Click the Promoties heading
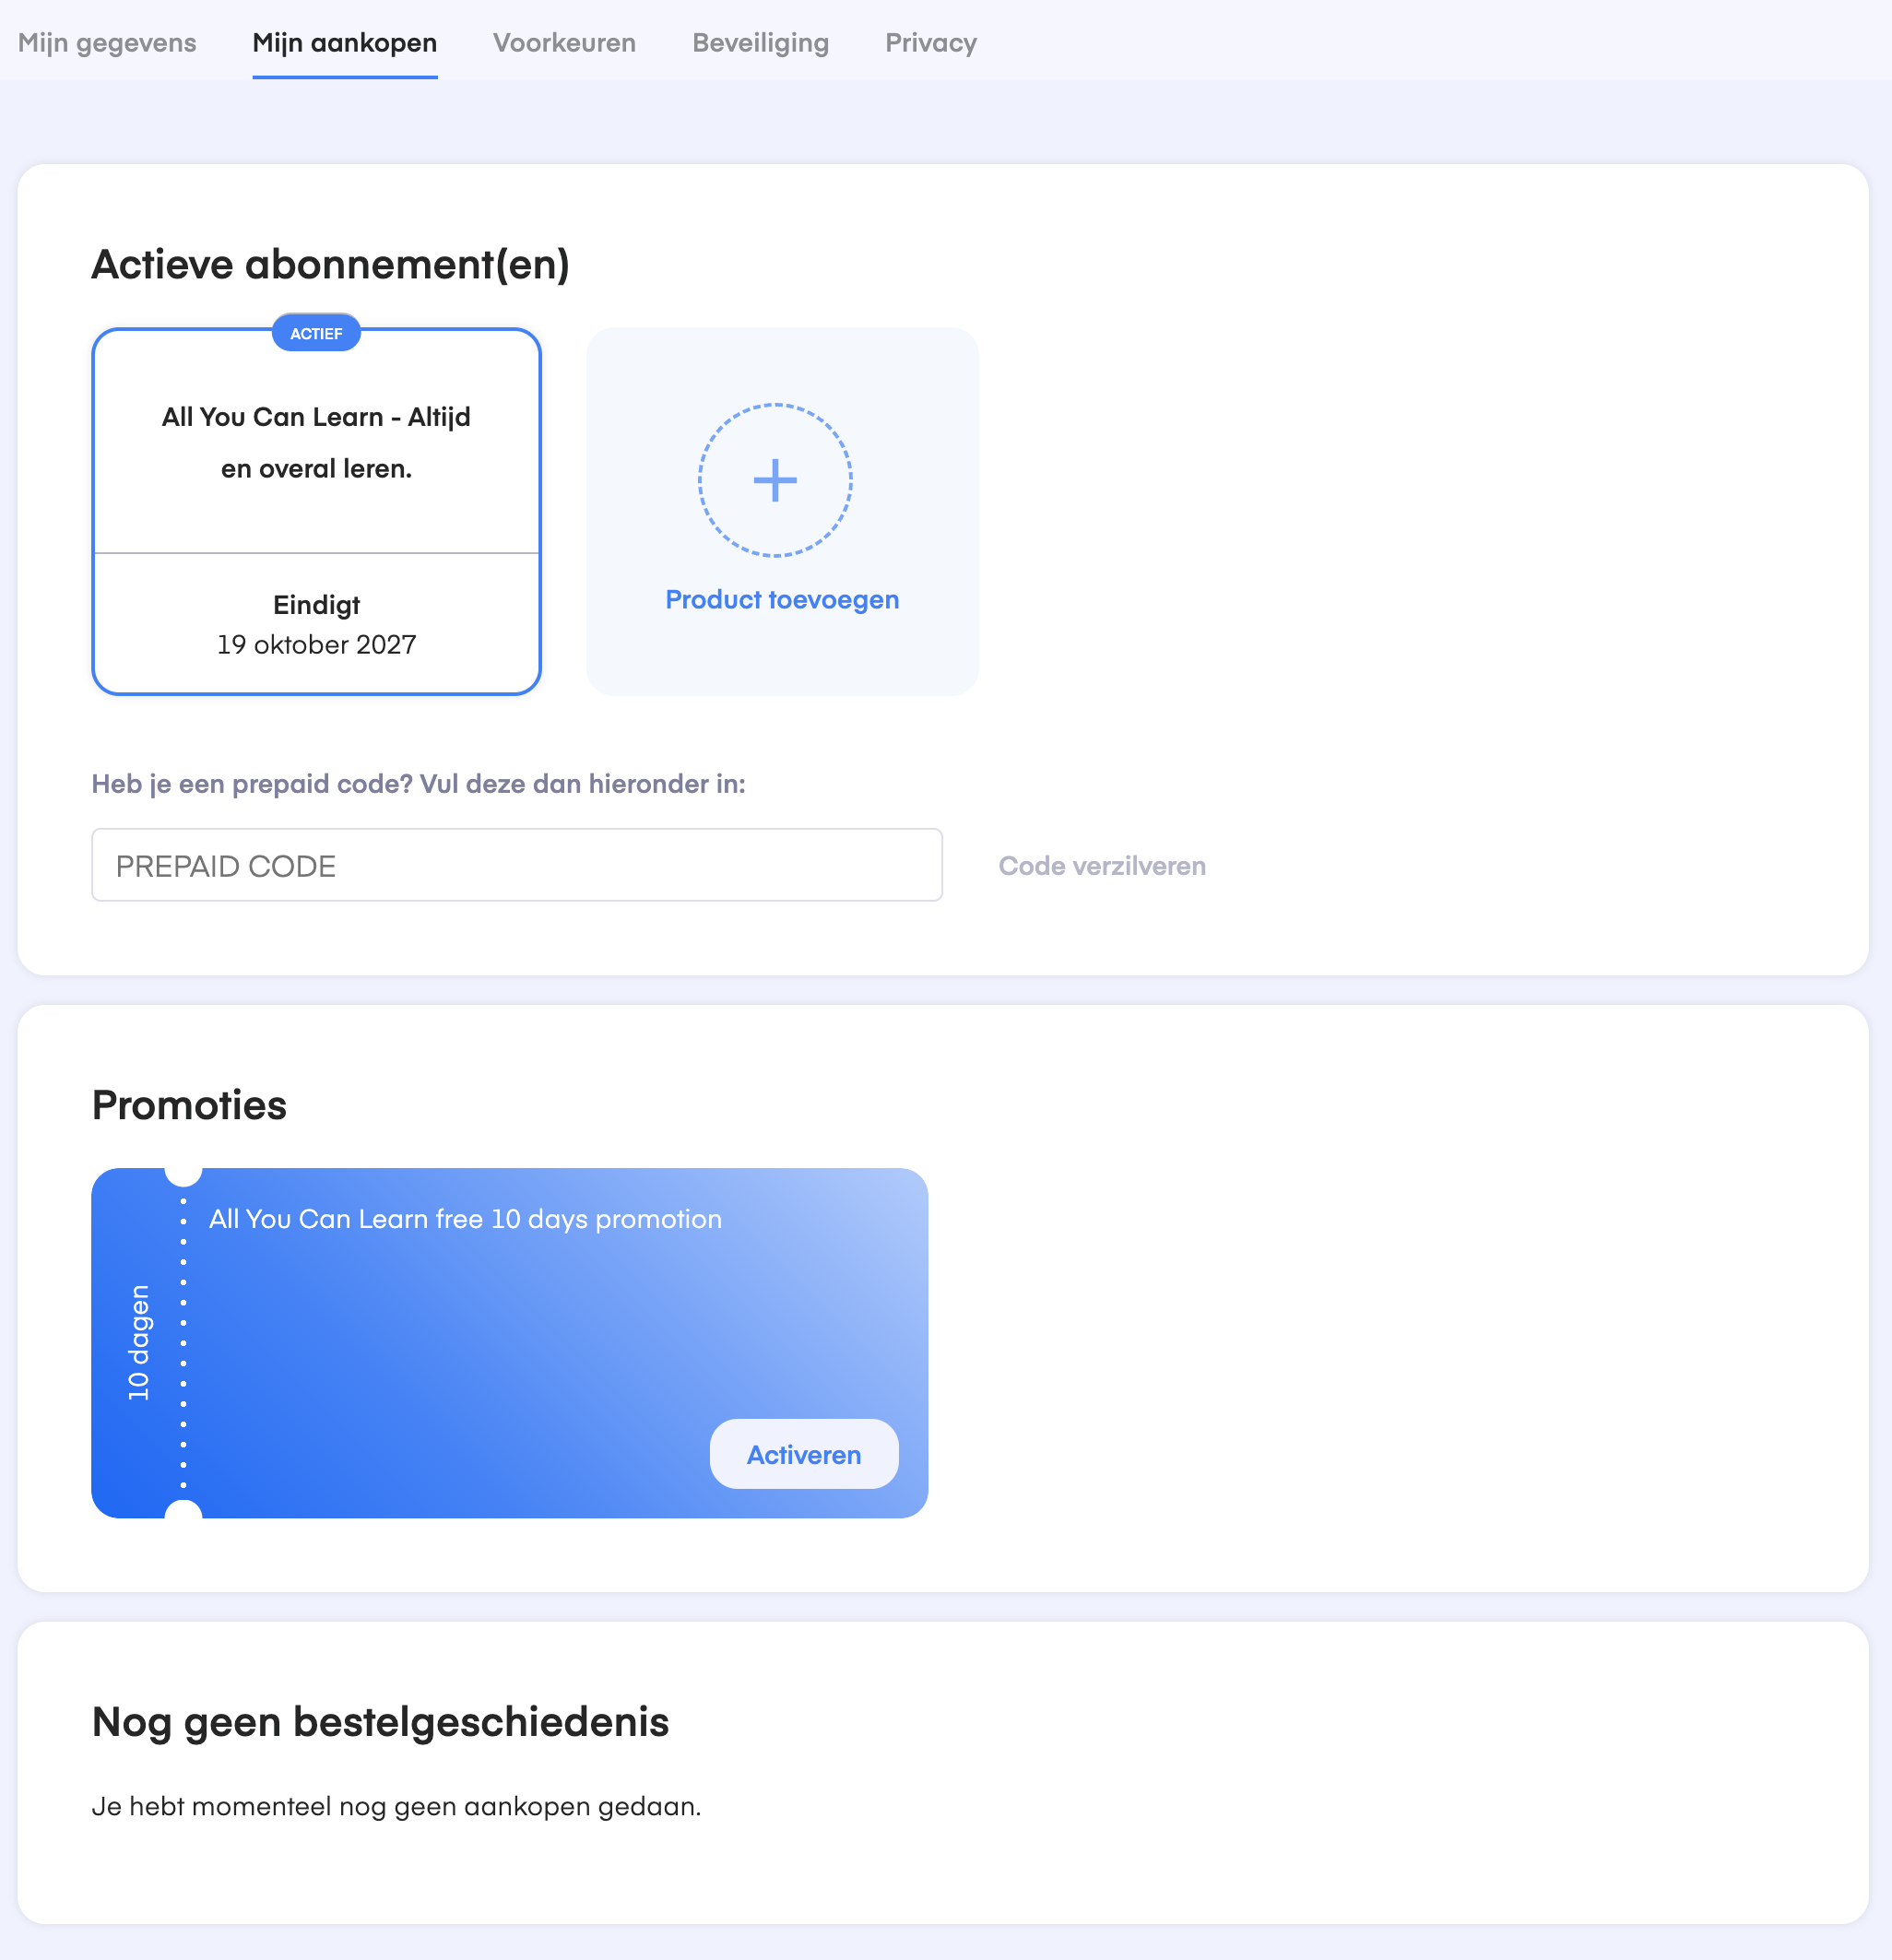 coord(190,1105)
